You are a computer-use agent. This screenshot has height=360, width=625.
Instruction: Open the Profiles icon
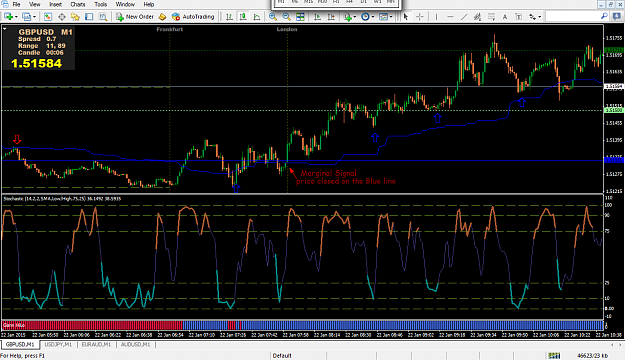26,17
